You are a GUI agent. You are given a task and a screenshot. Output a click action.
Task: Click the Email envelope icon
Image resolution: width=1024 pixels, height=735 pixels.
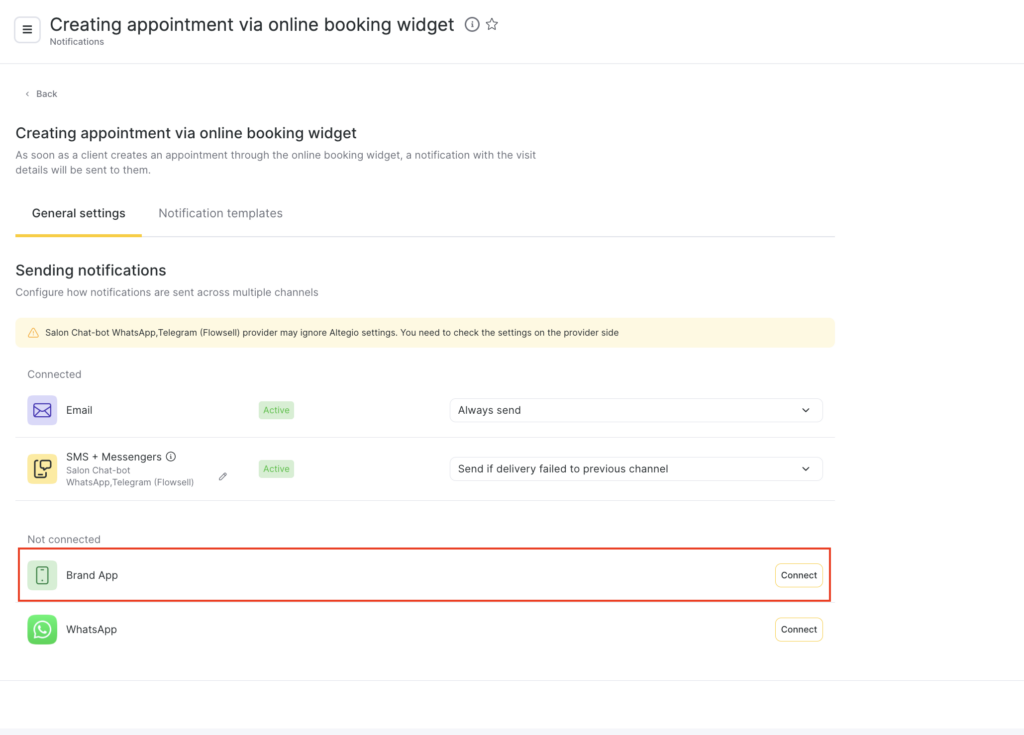pos(42,410)
